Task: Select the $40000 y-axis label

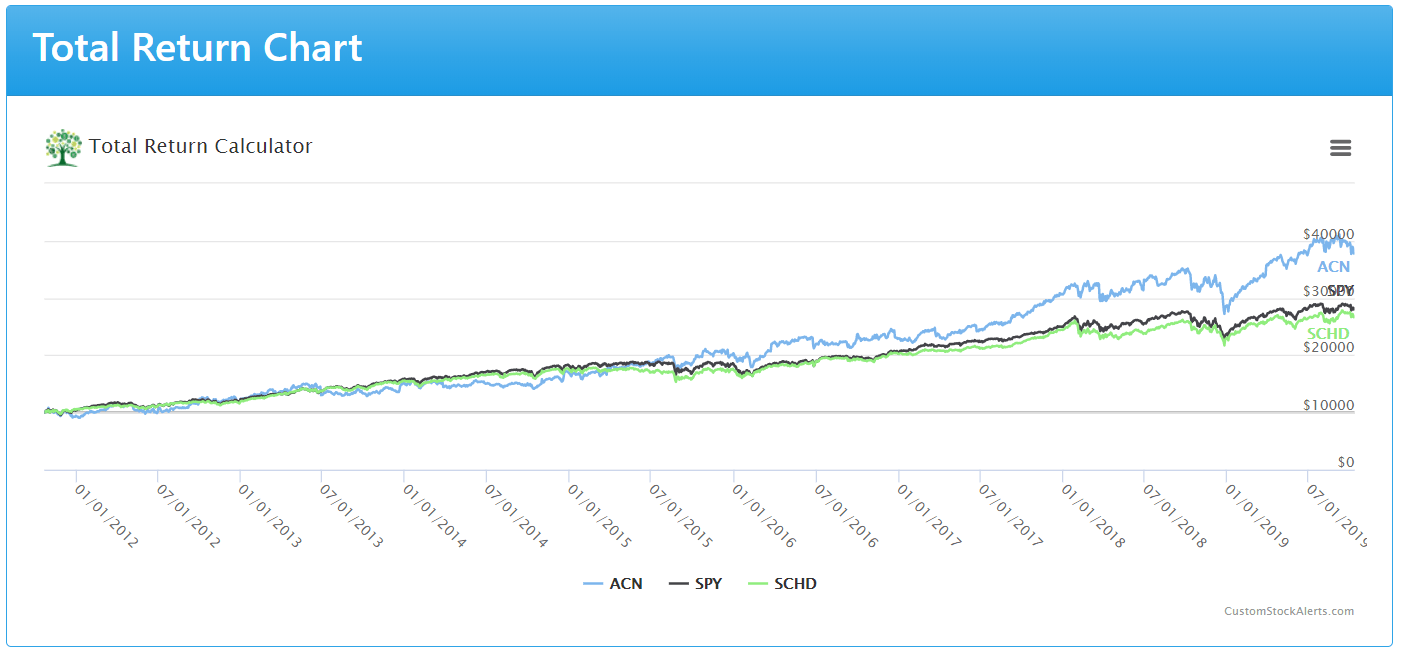Action: pos(1328,233)
